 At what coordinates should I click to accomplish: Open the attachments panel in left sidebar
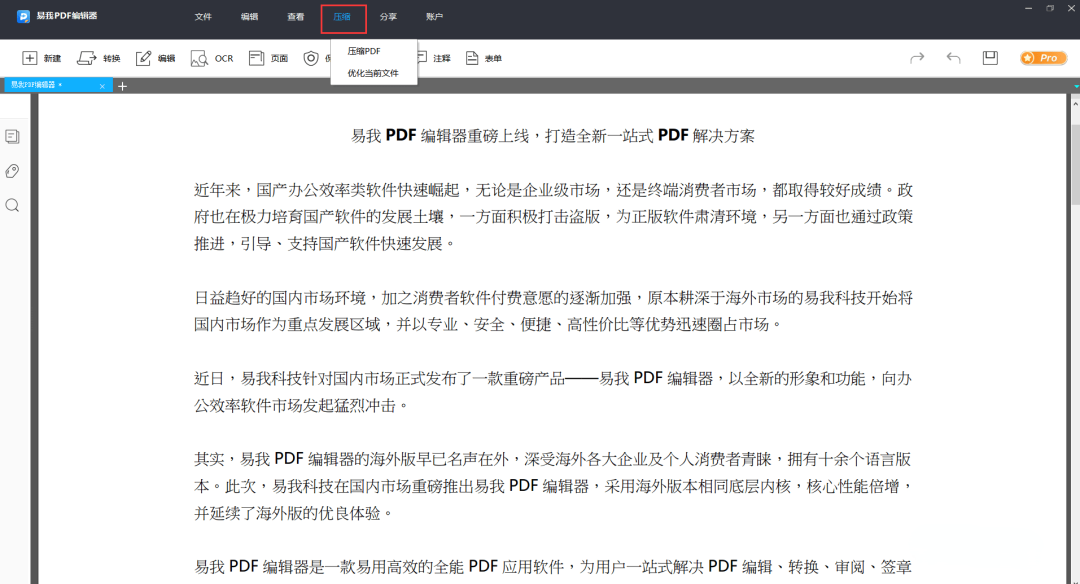tap(12, 171)
